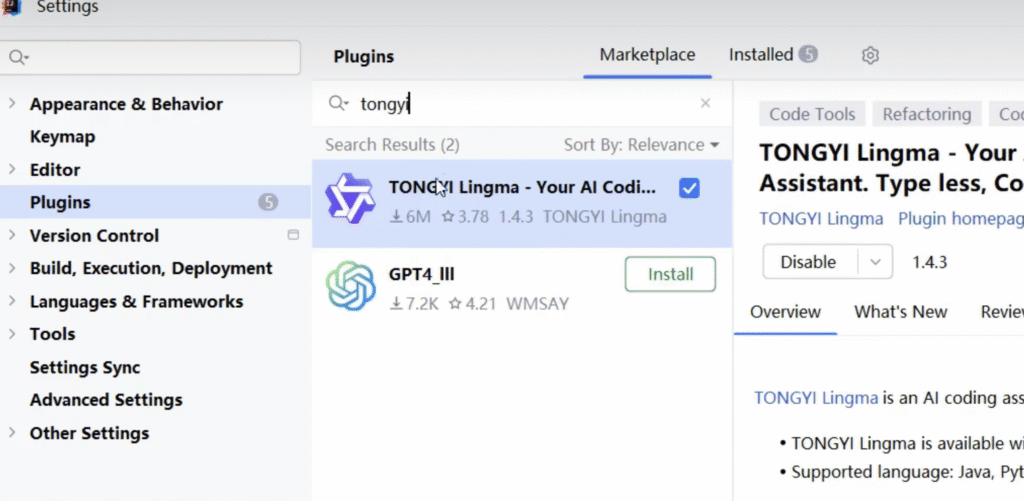
Task: Click the plugins settings gear icon
Action: point(870,56)
